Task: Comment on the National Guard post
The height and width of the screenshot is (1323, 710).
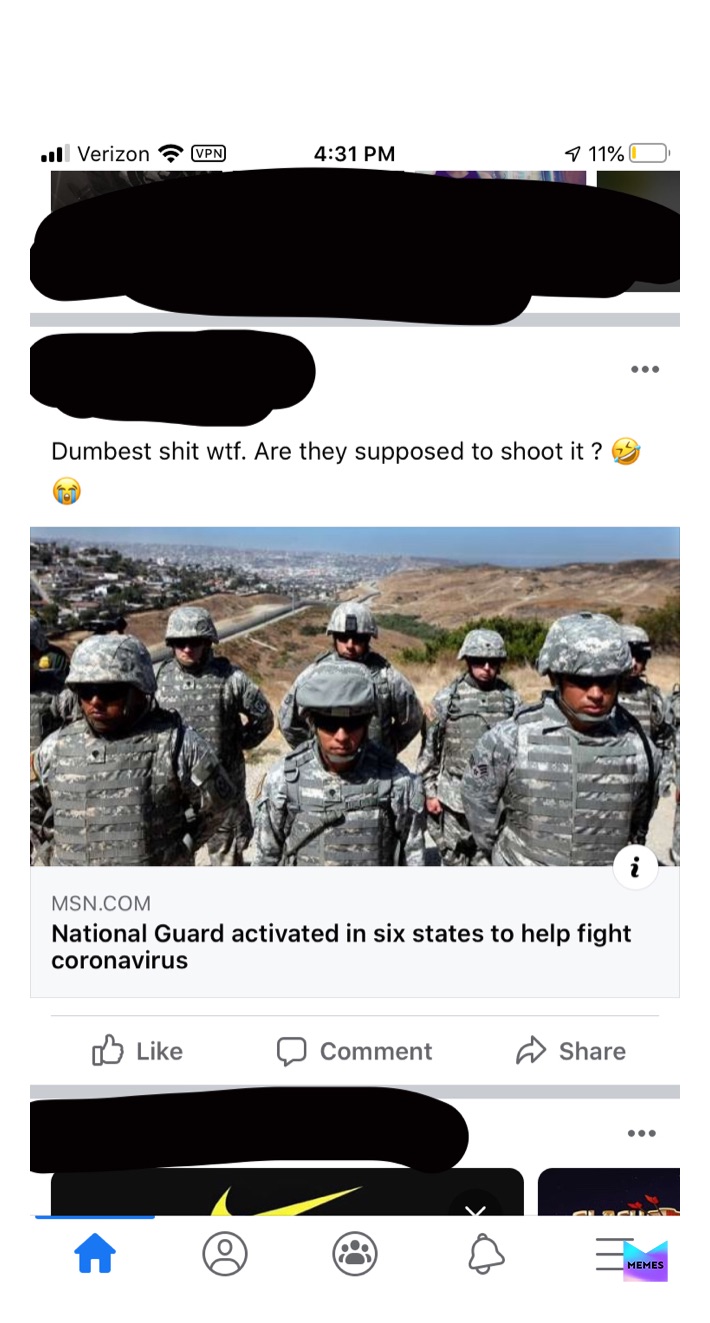Action: tap(354, 1051)
